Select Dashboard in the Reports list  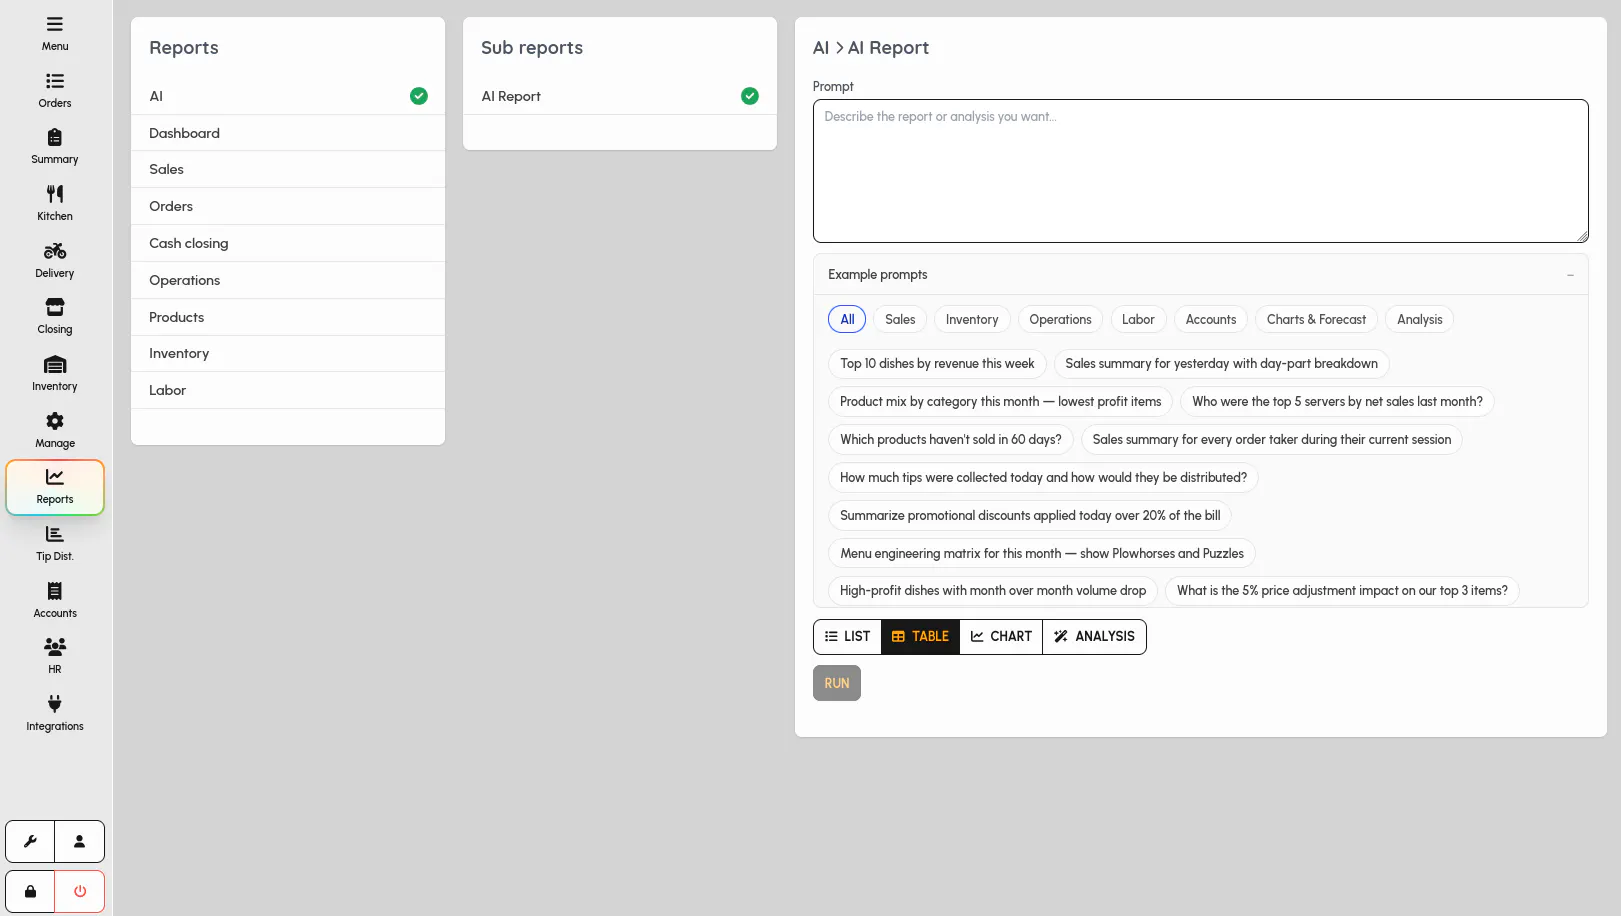[288, 133]
